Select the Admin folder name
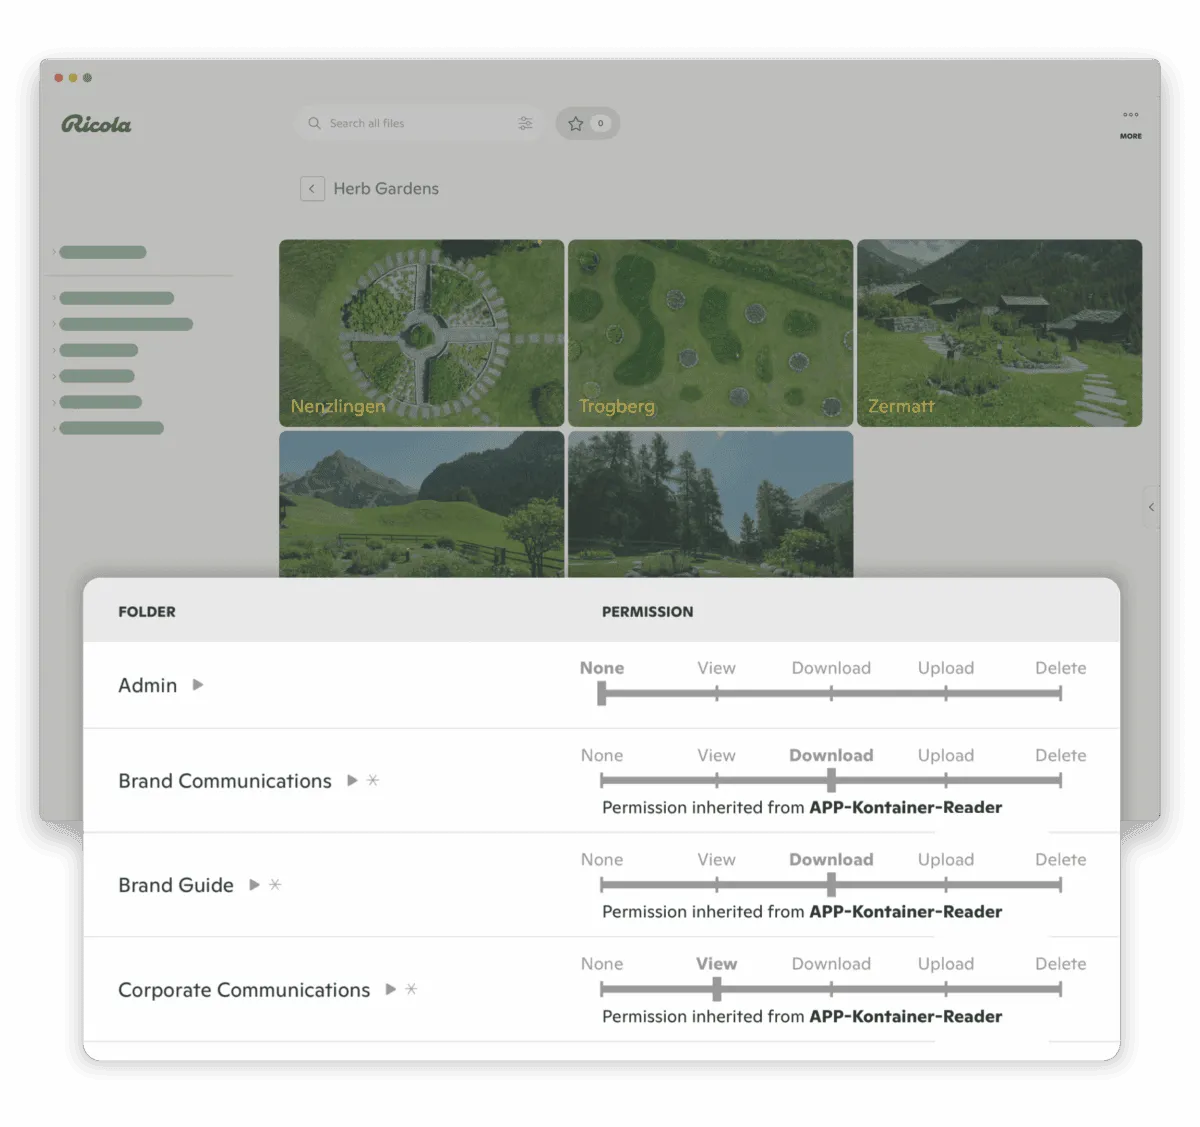Viewport: 1200px width, 1127px height. 147,685
